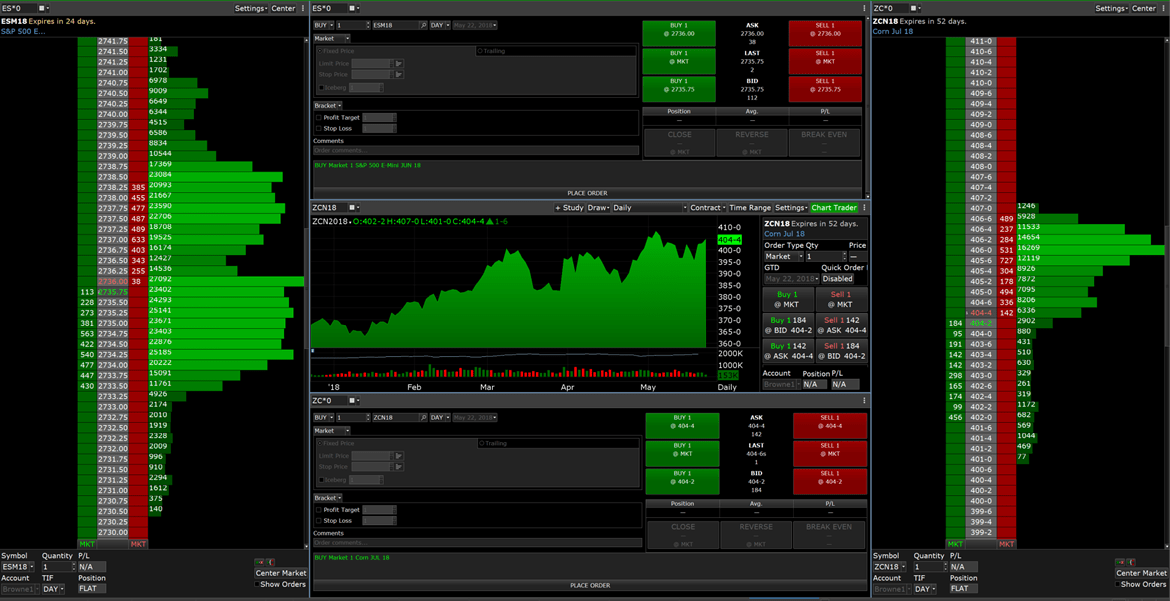Check the Stop Loss box in ZC order ticket

pyautogui.click(x=318, y=521)
